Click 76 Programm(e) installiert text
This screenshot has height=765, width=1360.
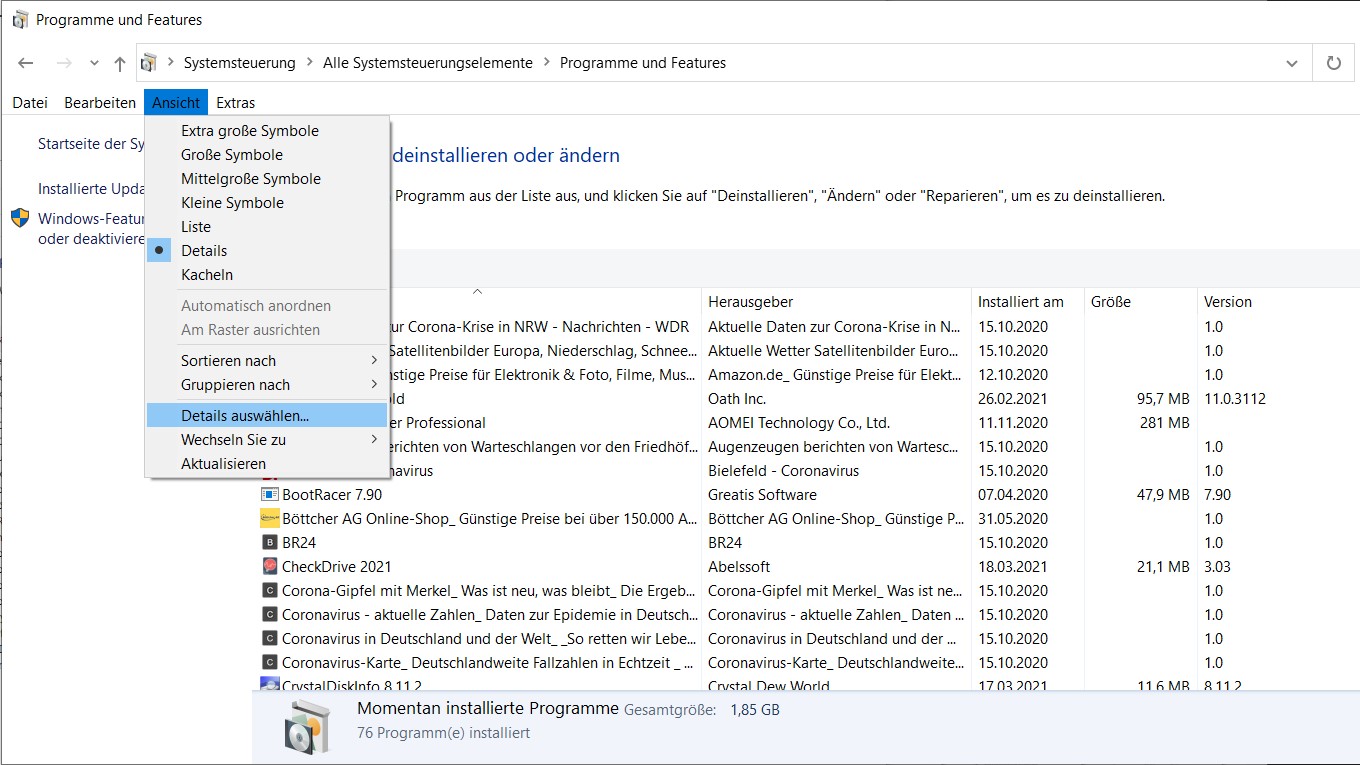[x=443, y=733]
